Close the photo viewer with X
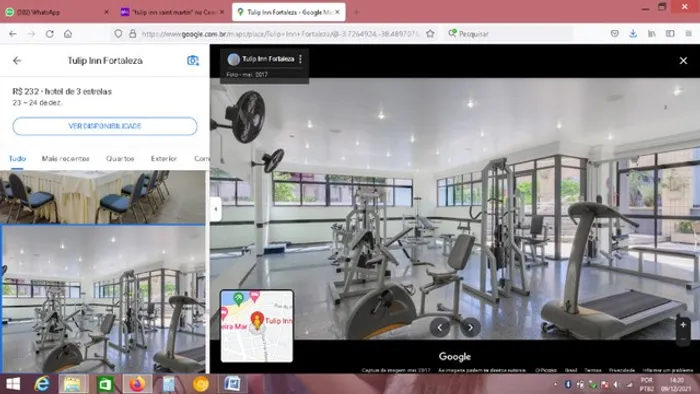This screenshot has height=394, width=700. point(683,61)
